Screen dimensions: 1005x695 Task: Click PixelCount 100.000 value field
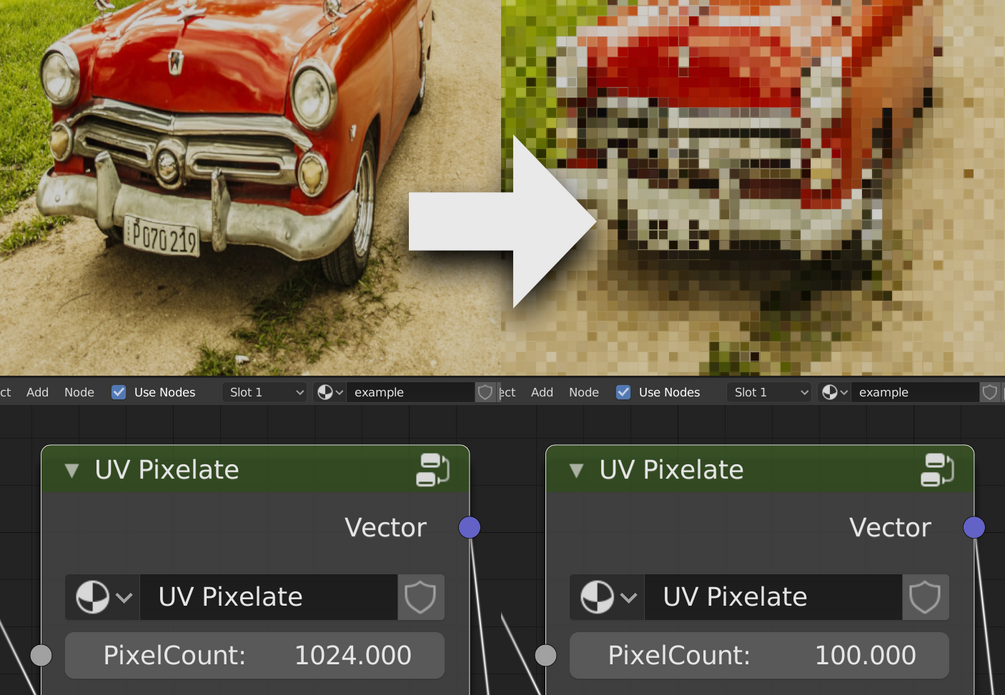click(x=759, y=655)
